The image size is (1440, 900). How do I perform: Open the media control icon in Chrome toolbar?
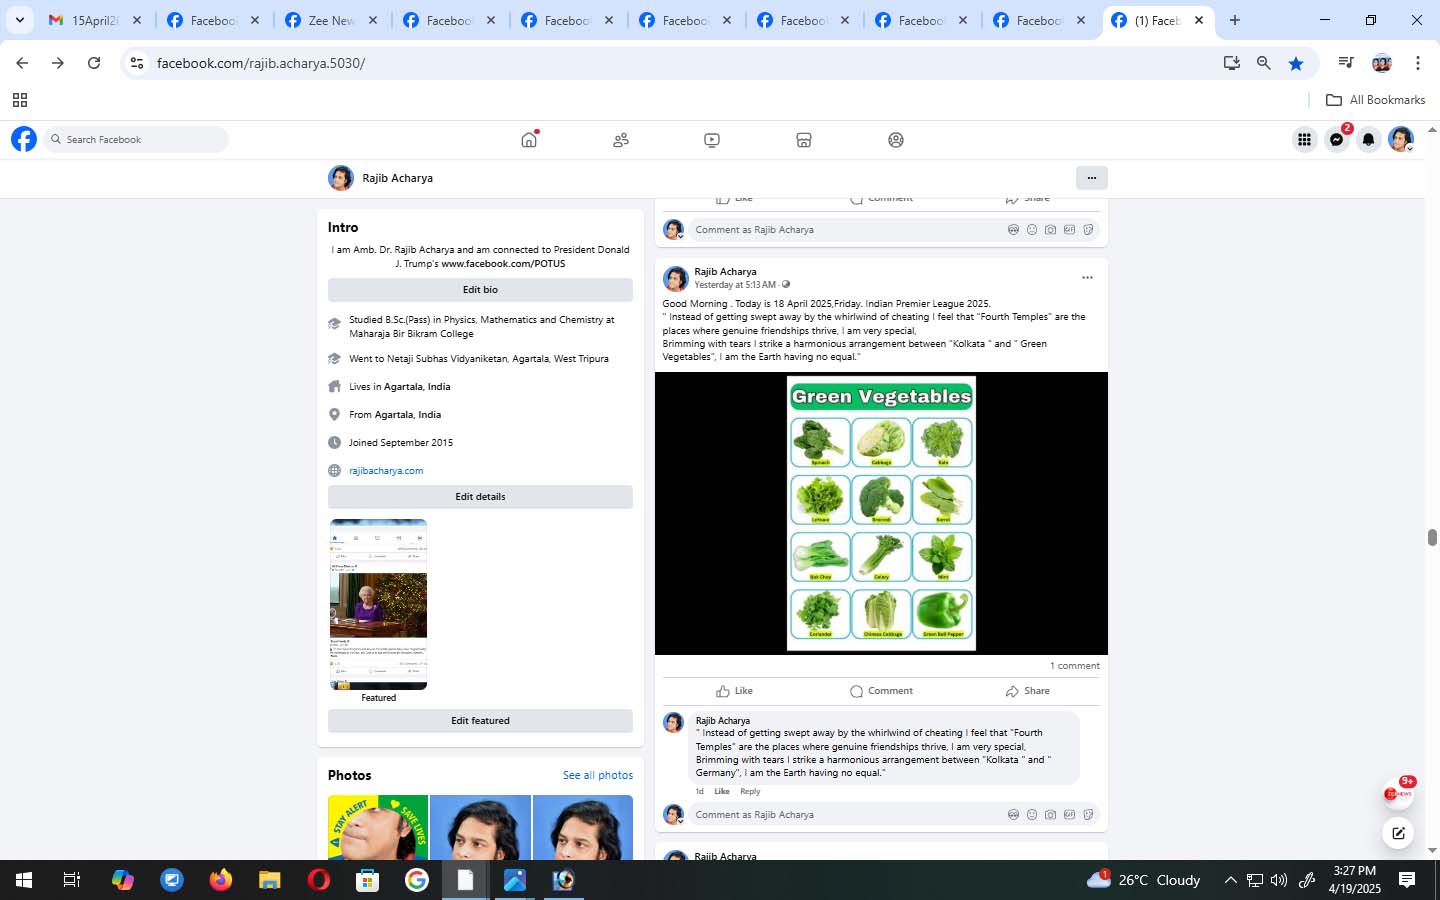click(x=1346, y=63)
